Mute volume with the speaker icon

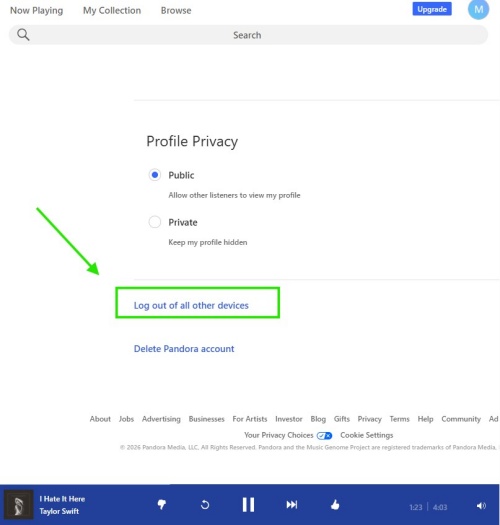[481, 506]
